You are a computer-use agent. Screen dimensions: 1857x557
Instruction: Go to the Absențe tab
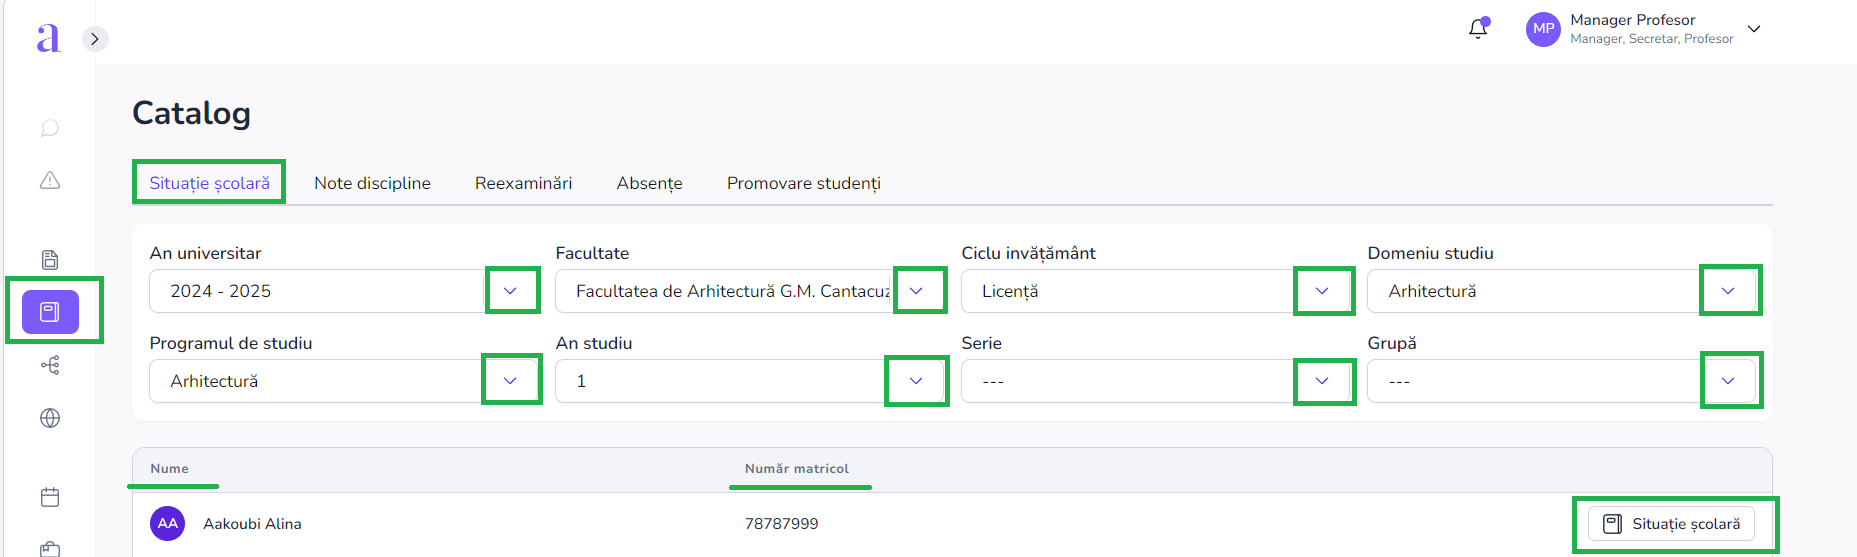click(649, 183)
